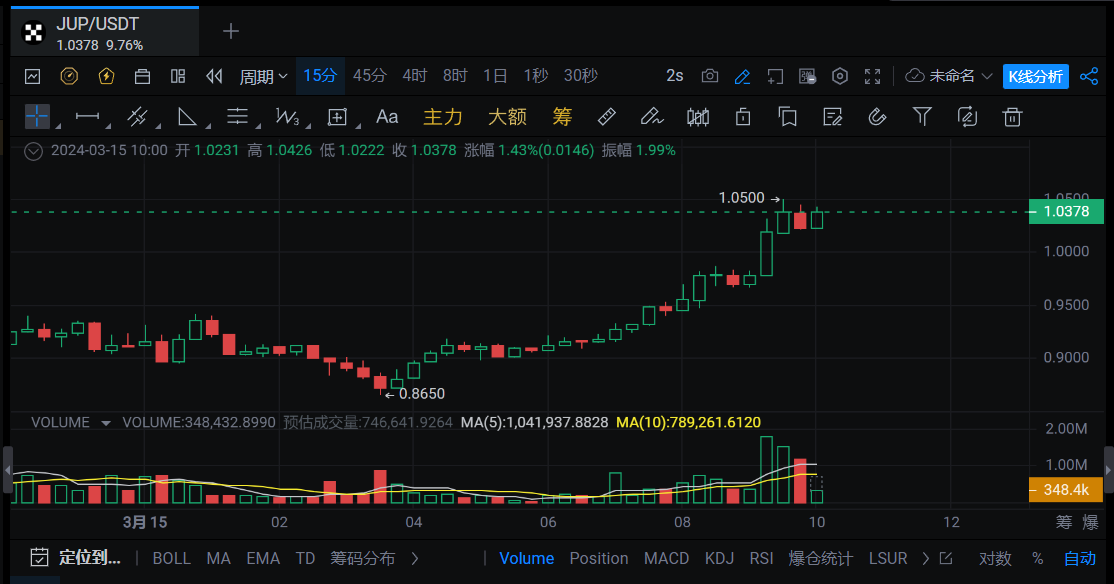Screen dimensions: 1114x584
Task: Click the share icon
Action: click(1089, 76)
